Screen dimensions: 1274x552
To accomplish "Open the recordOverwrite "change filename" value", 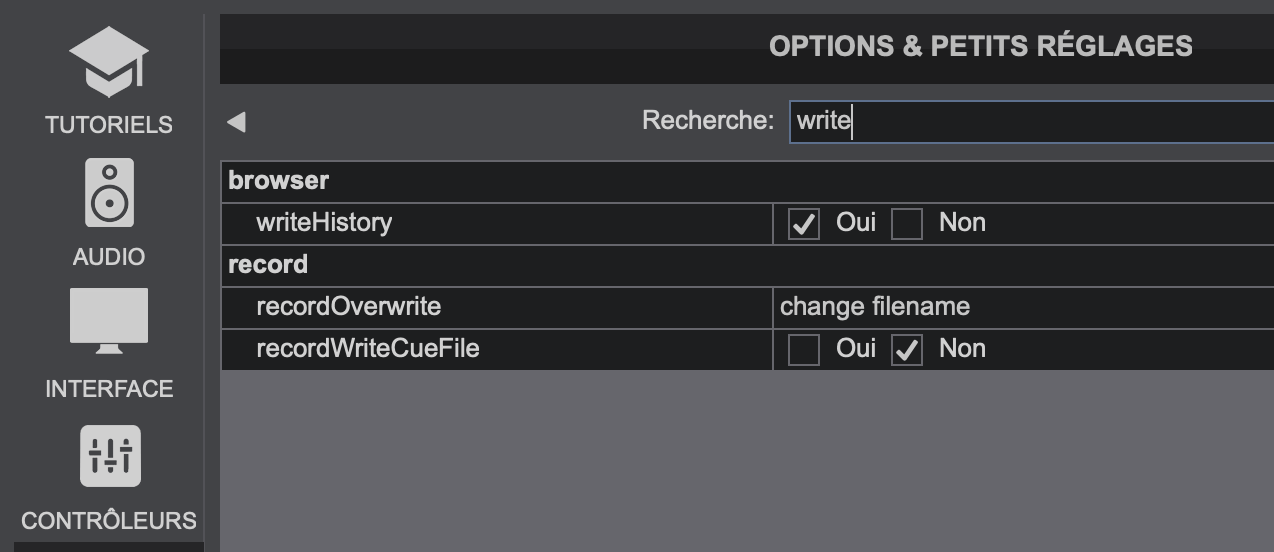I will [x=875, y=306].
